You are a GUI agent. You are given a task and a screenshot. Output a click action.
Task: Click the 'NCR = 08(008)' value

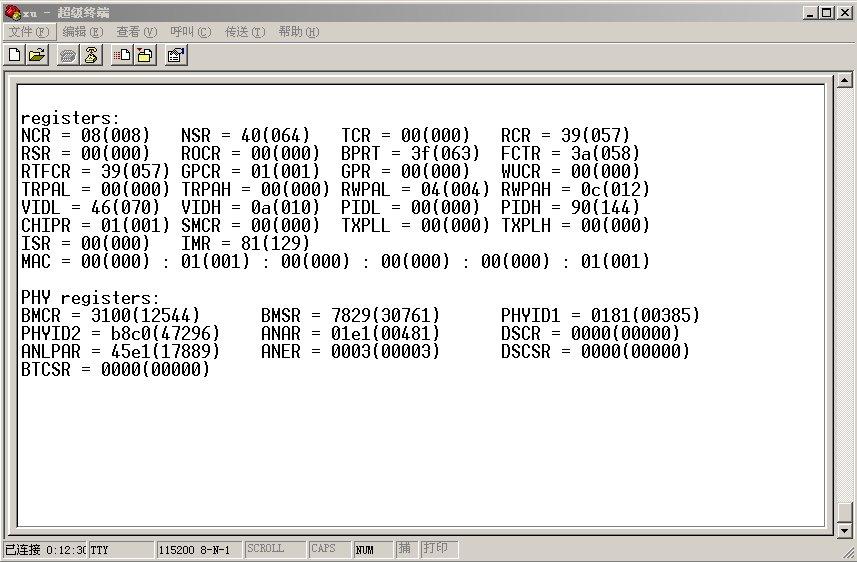point(85,136)
